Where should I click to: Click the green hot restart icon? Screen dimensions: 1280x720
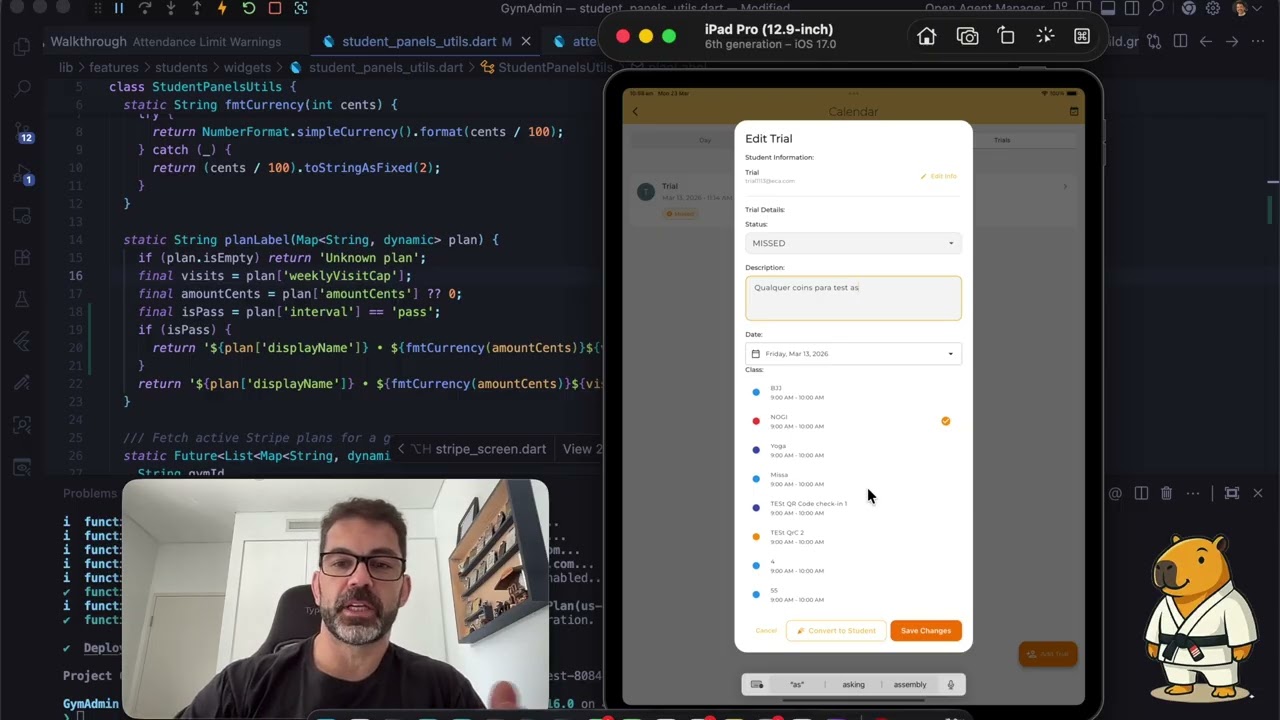point(248,8)
